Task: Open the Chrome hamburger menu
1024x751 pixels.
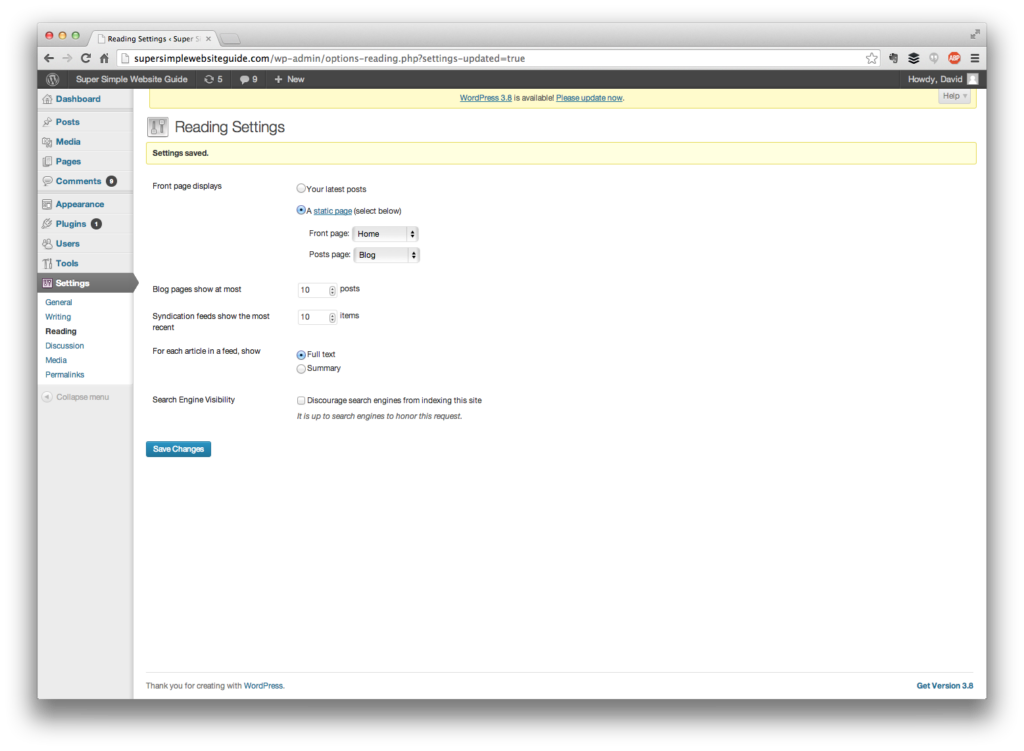Action: [975, 58]
